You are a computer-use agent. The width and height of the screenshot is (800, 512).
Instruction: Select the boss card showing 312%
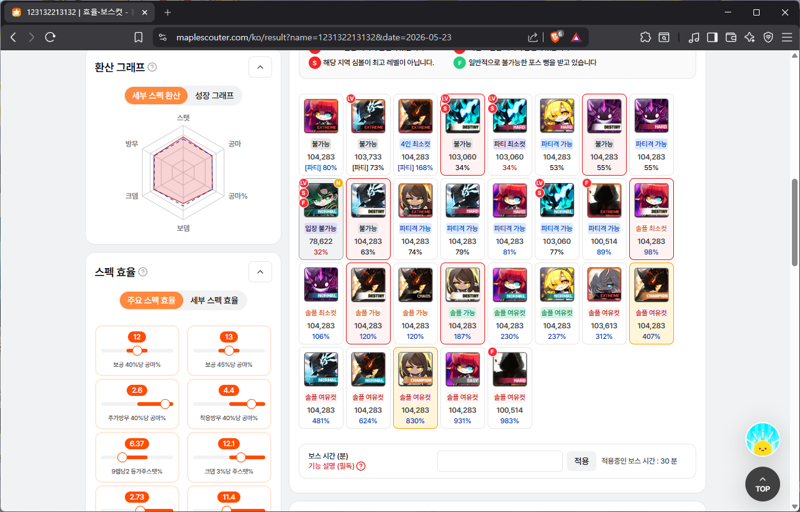604,303
